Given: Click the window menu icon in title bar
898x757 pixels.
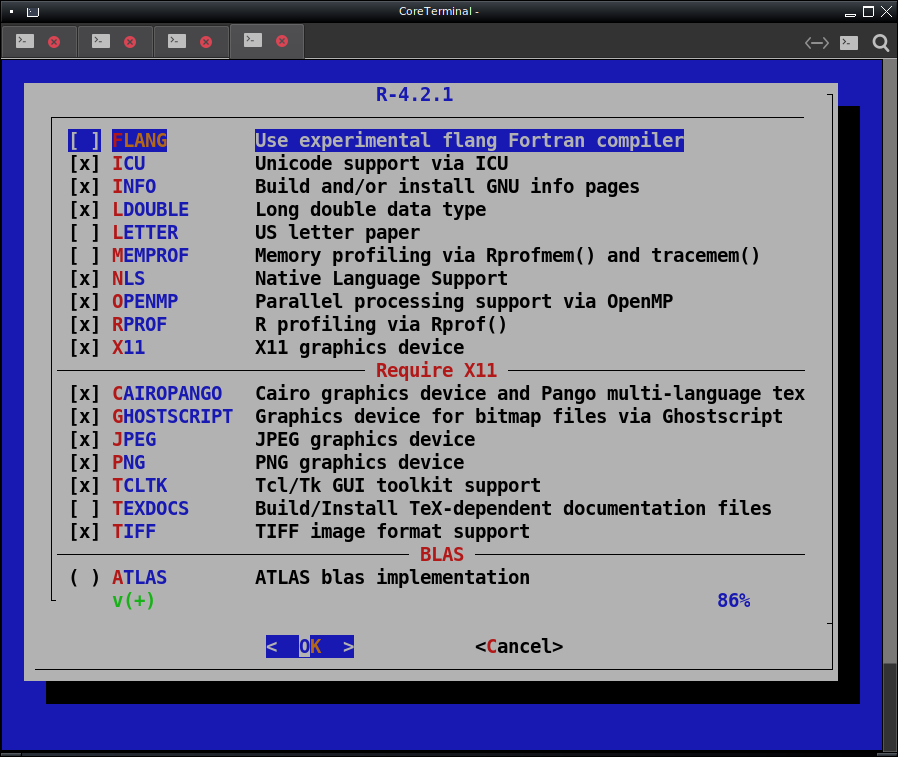Looking at the screenshot, I should (x=33, y=11).
